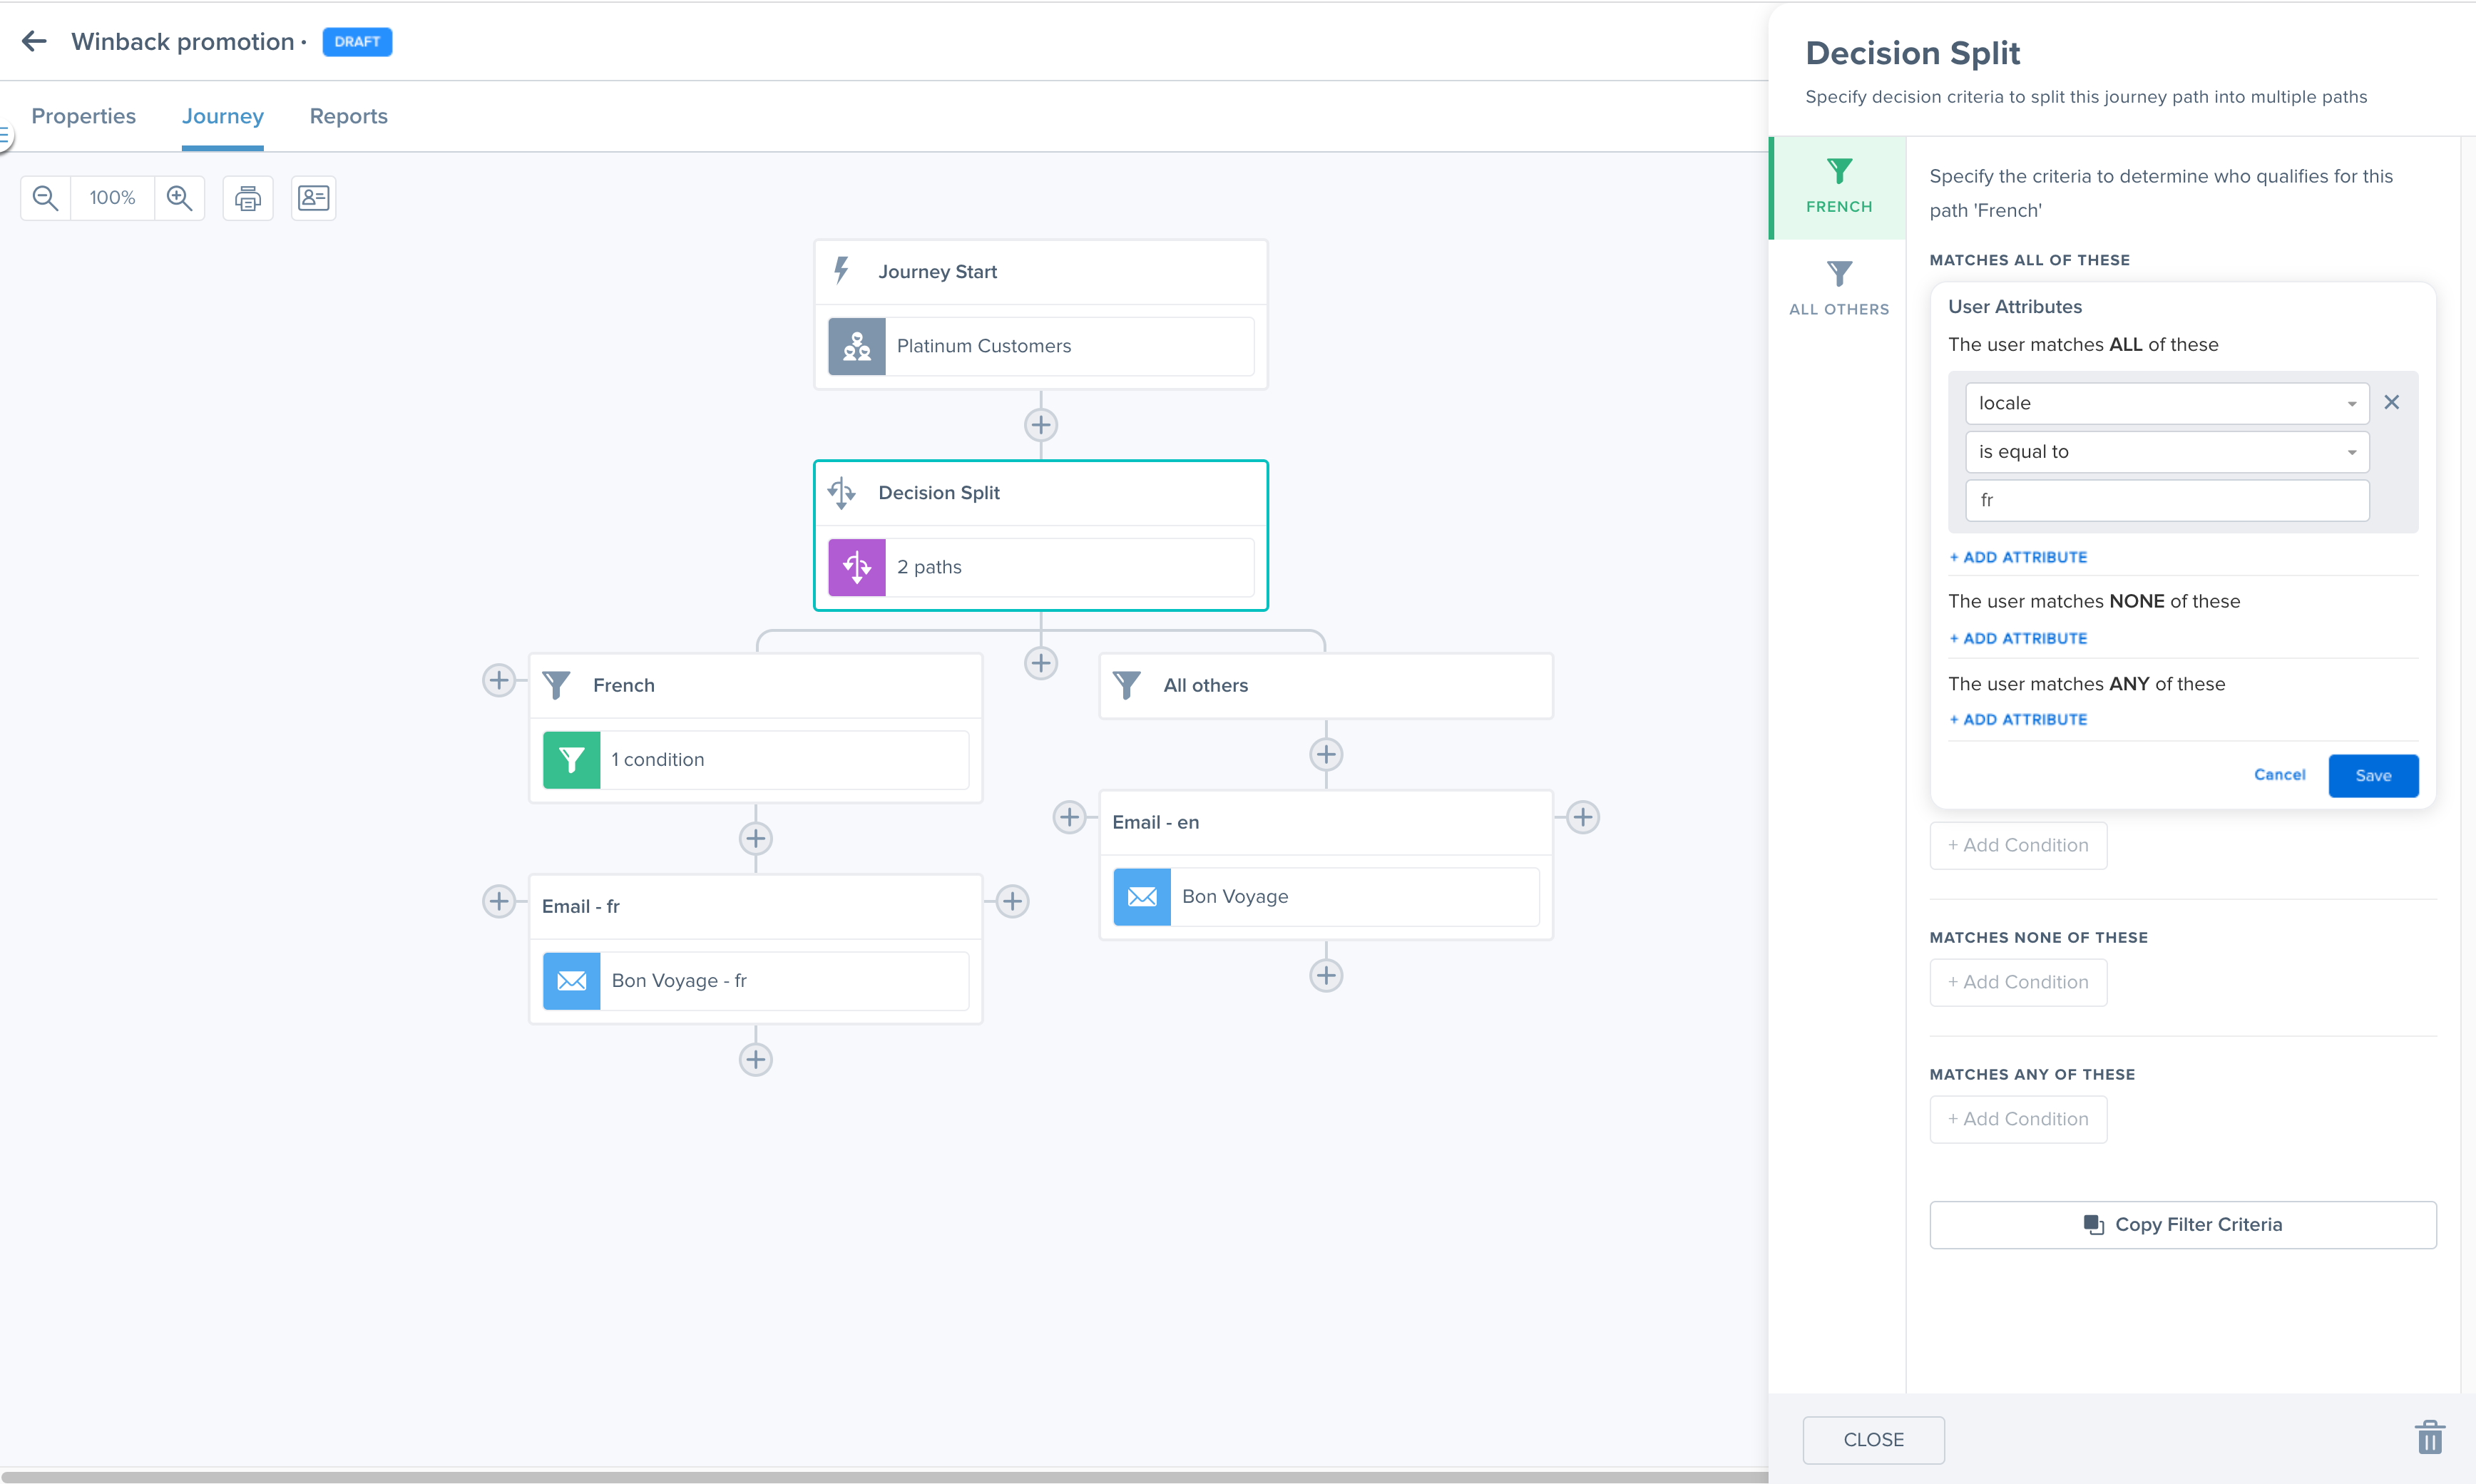
Task: Click the Bon Voyage email icon in Email - en
Action: 1142,897
